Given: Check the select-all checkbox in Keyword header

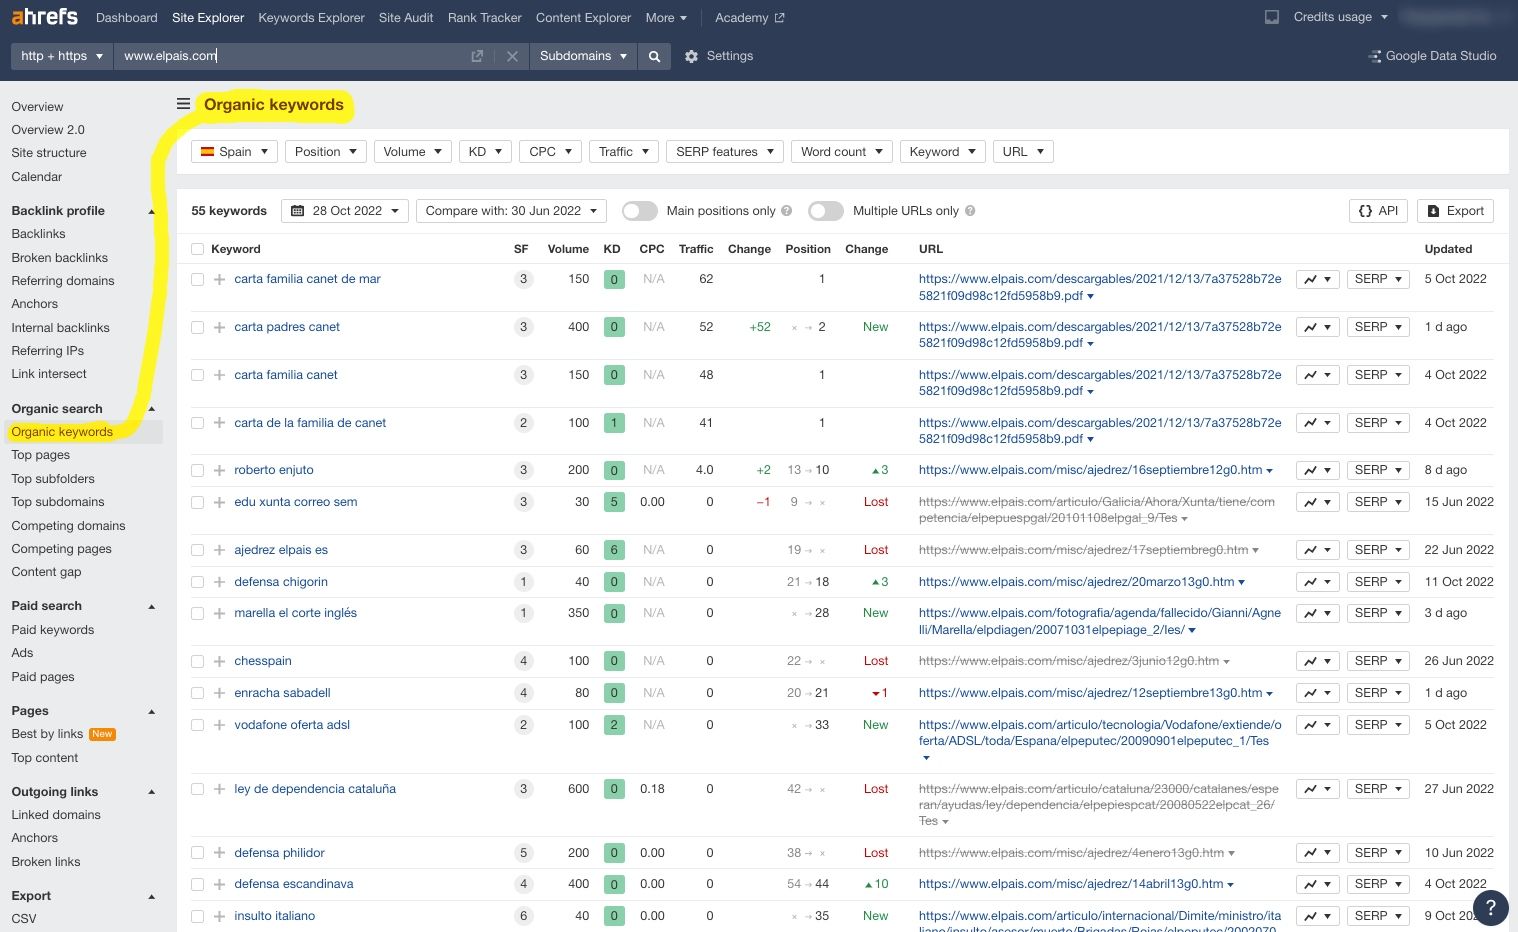Looking at the screenshot, I should 197,249.
